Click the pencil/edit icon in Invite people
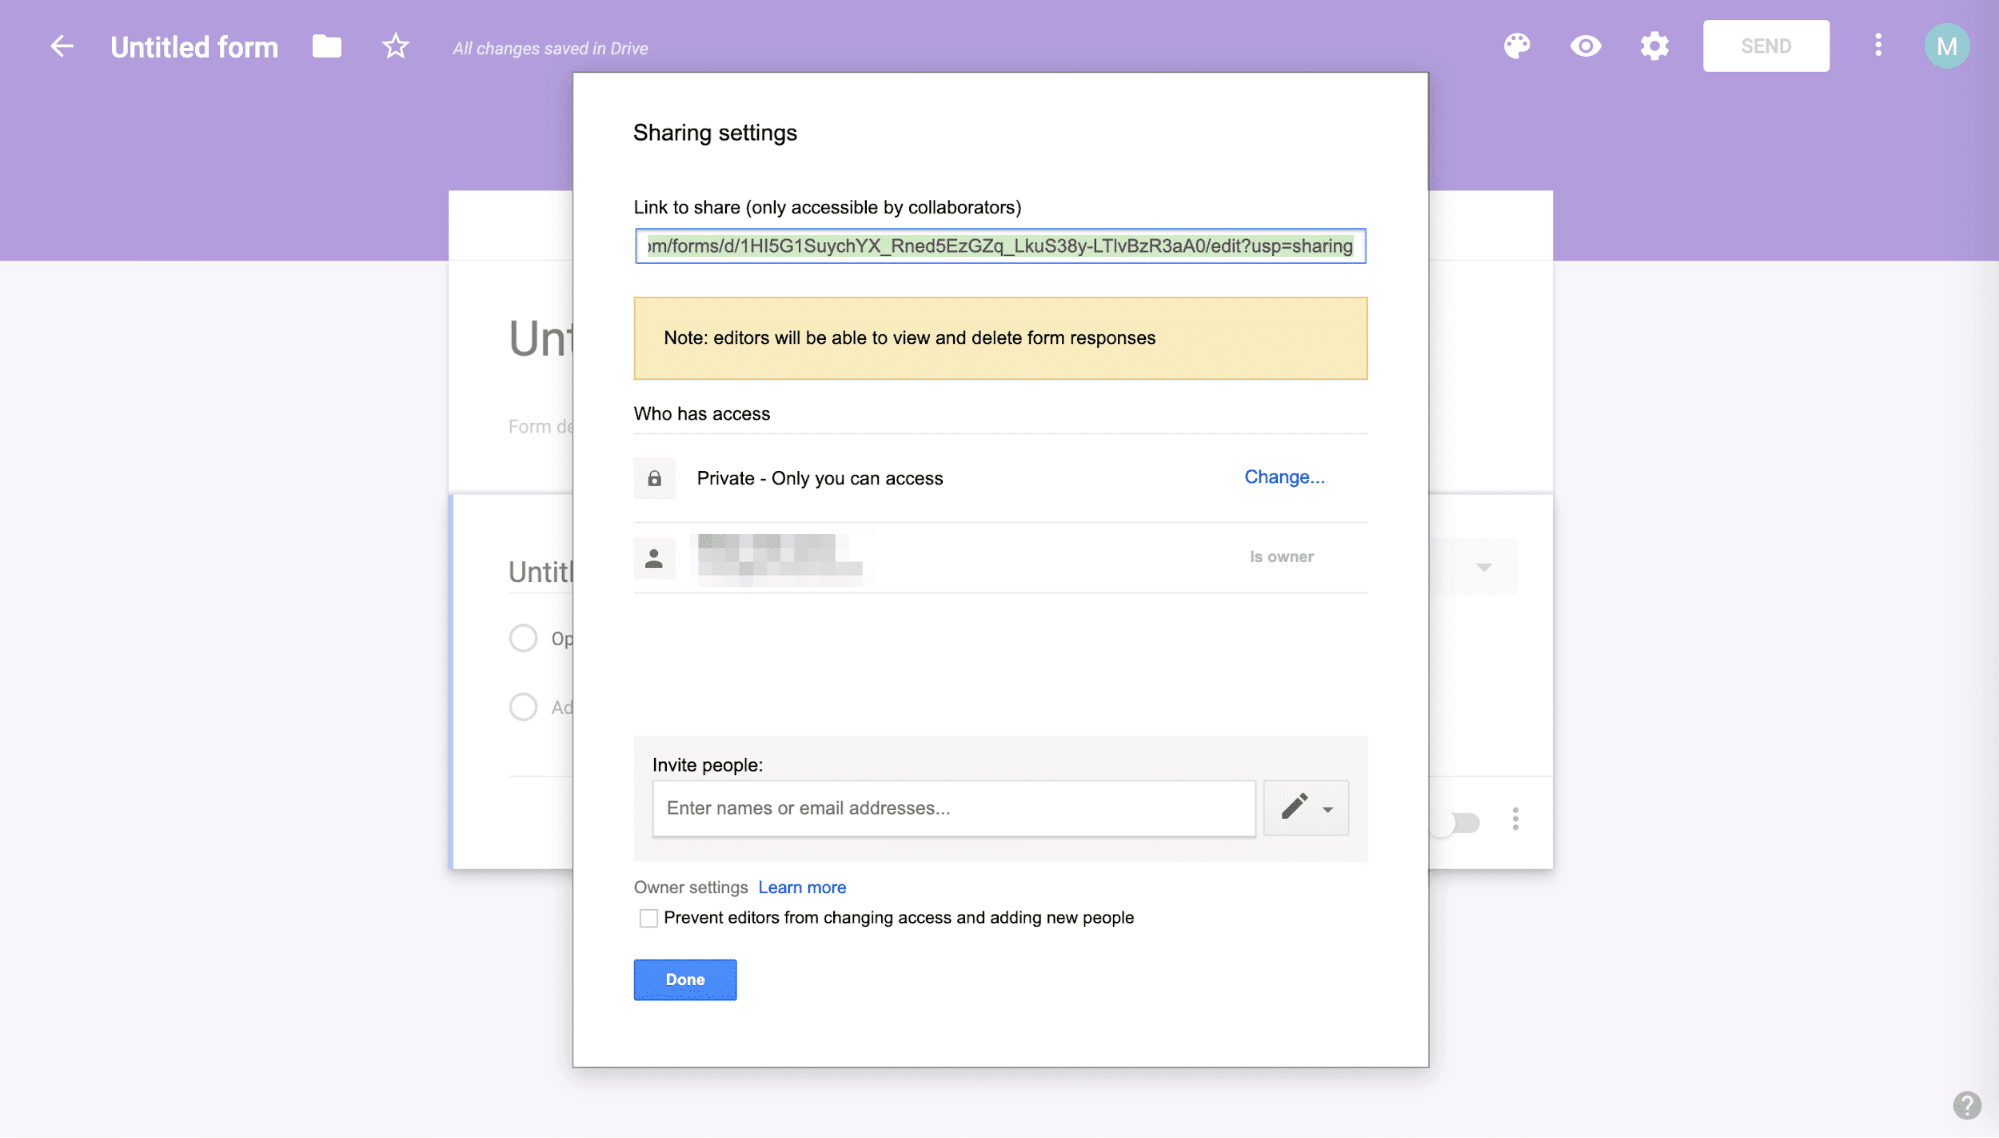 click(1293, 807)
